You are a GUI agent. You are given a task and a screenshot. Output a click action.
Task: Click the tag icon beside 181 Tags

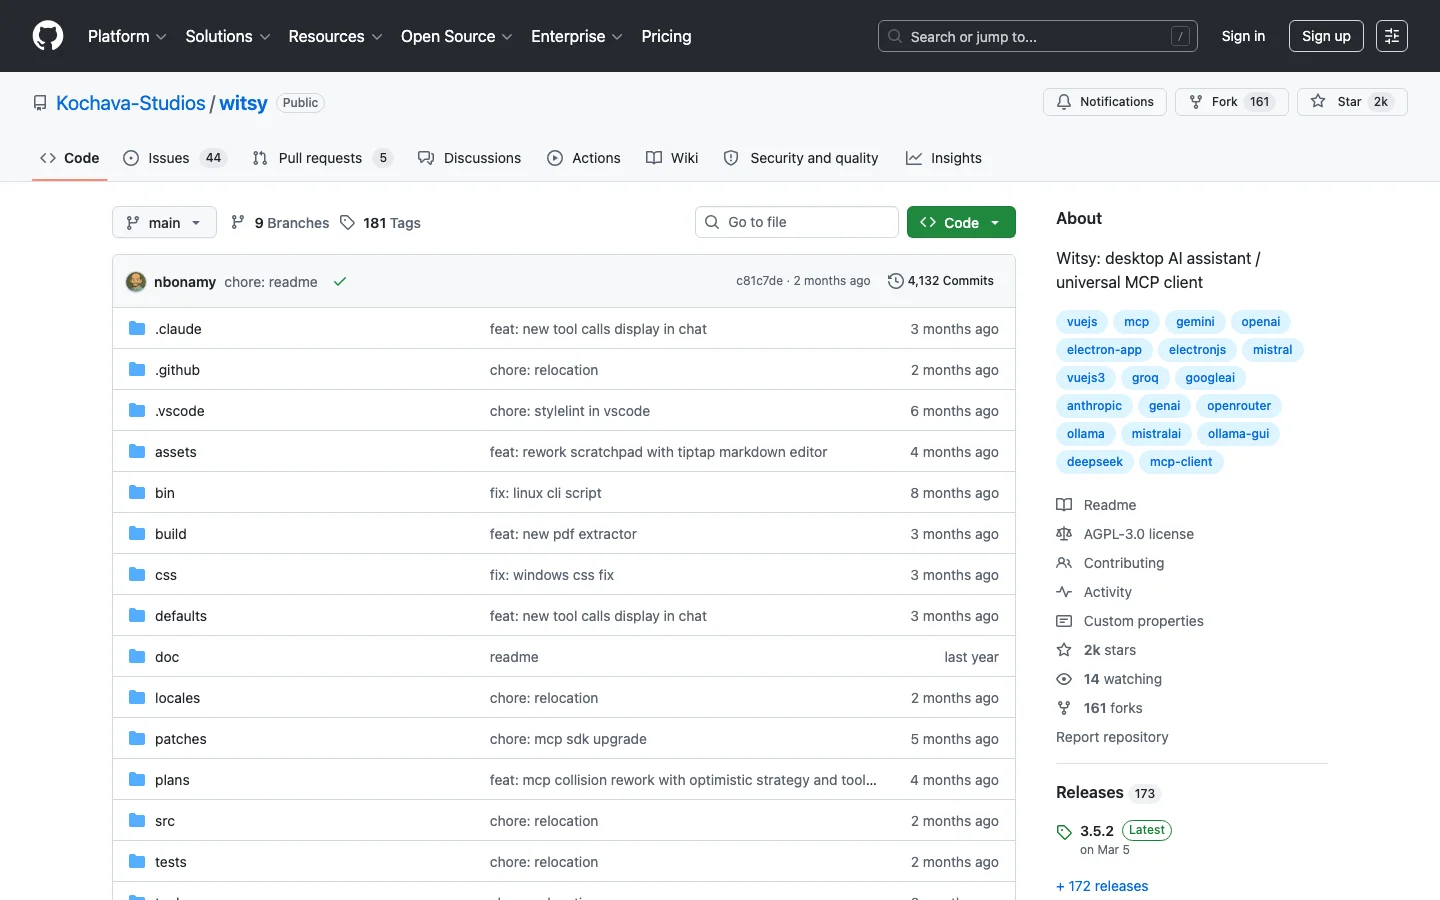tap(347, 222)
